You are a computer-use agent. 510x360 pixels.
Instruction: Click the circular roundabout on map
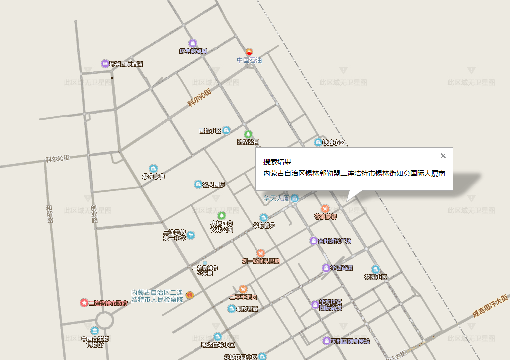tap(104, 321)
